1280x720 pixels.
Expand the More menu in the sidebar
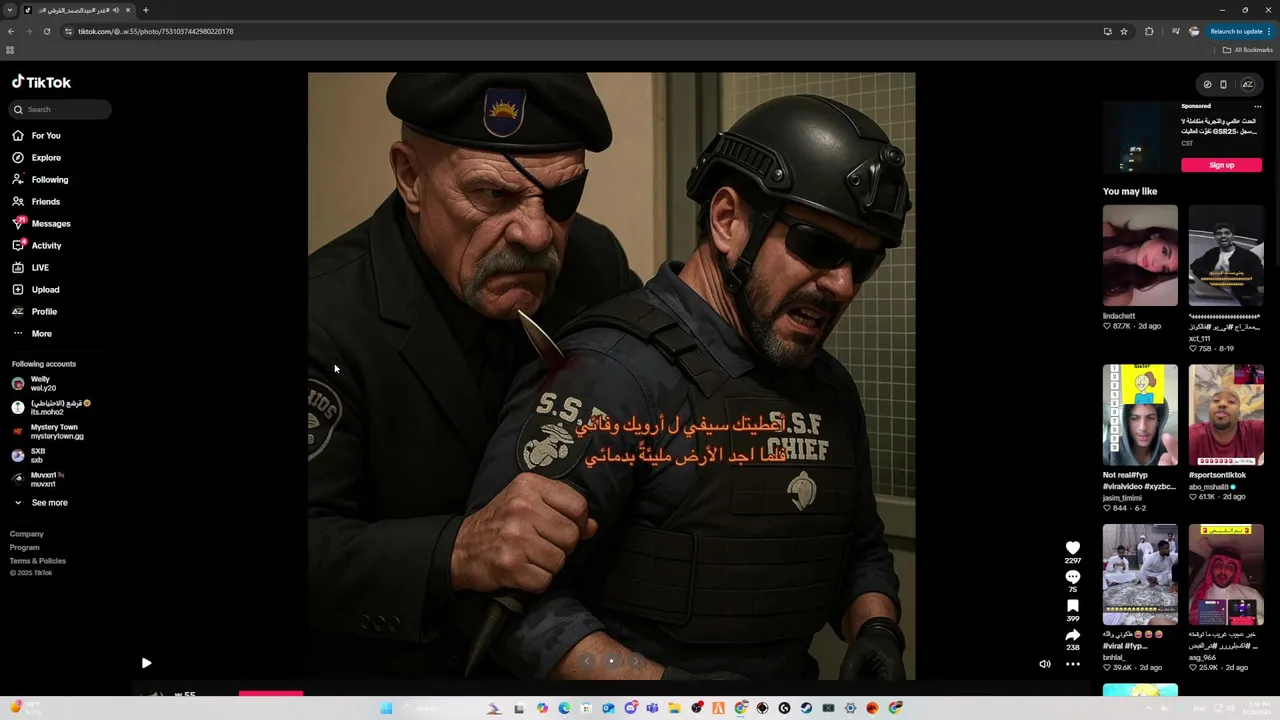32,334
